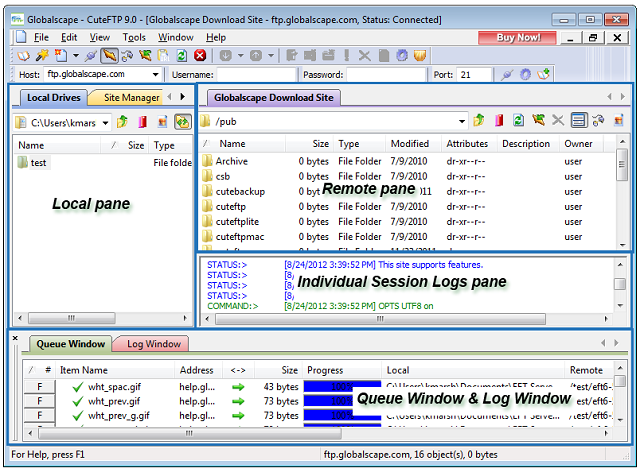
Task: Click the connect icon beside the Port field
Action: tap(508, 75)
